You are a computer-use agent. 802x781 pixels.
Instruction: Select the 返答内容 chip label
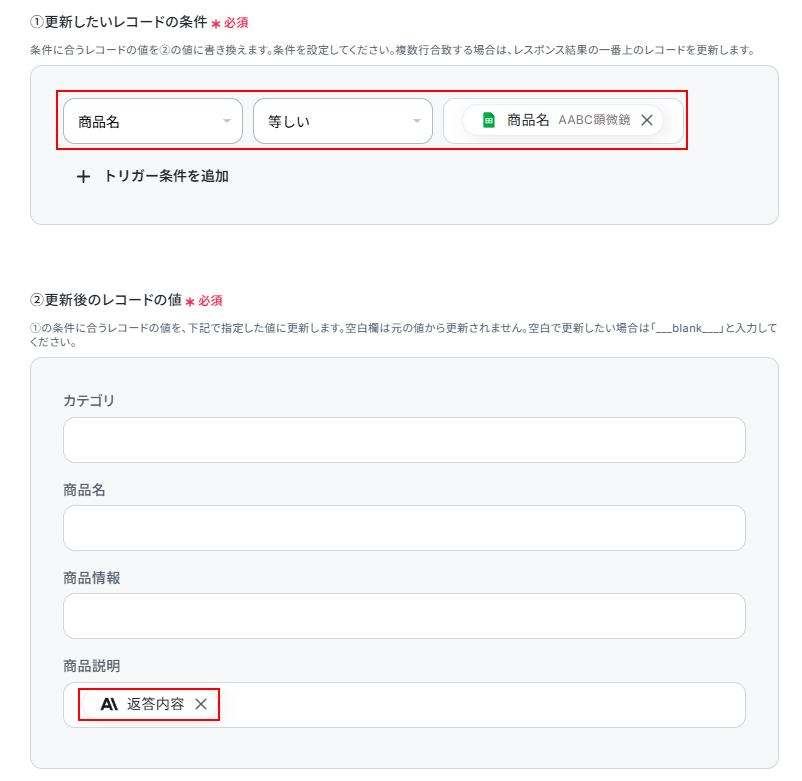point(155,704)
